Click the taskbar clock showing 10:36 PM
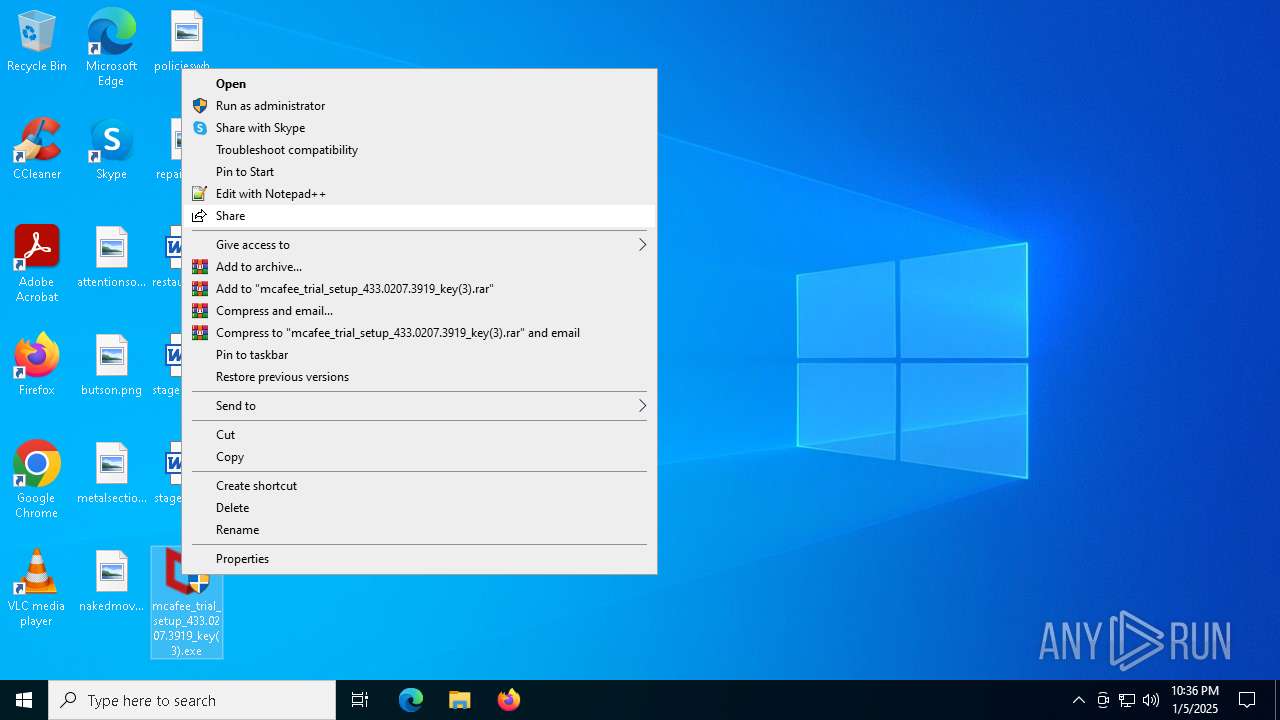Screen dimensions: 1280x720 tap(1195, 700)
